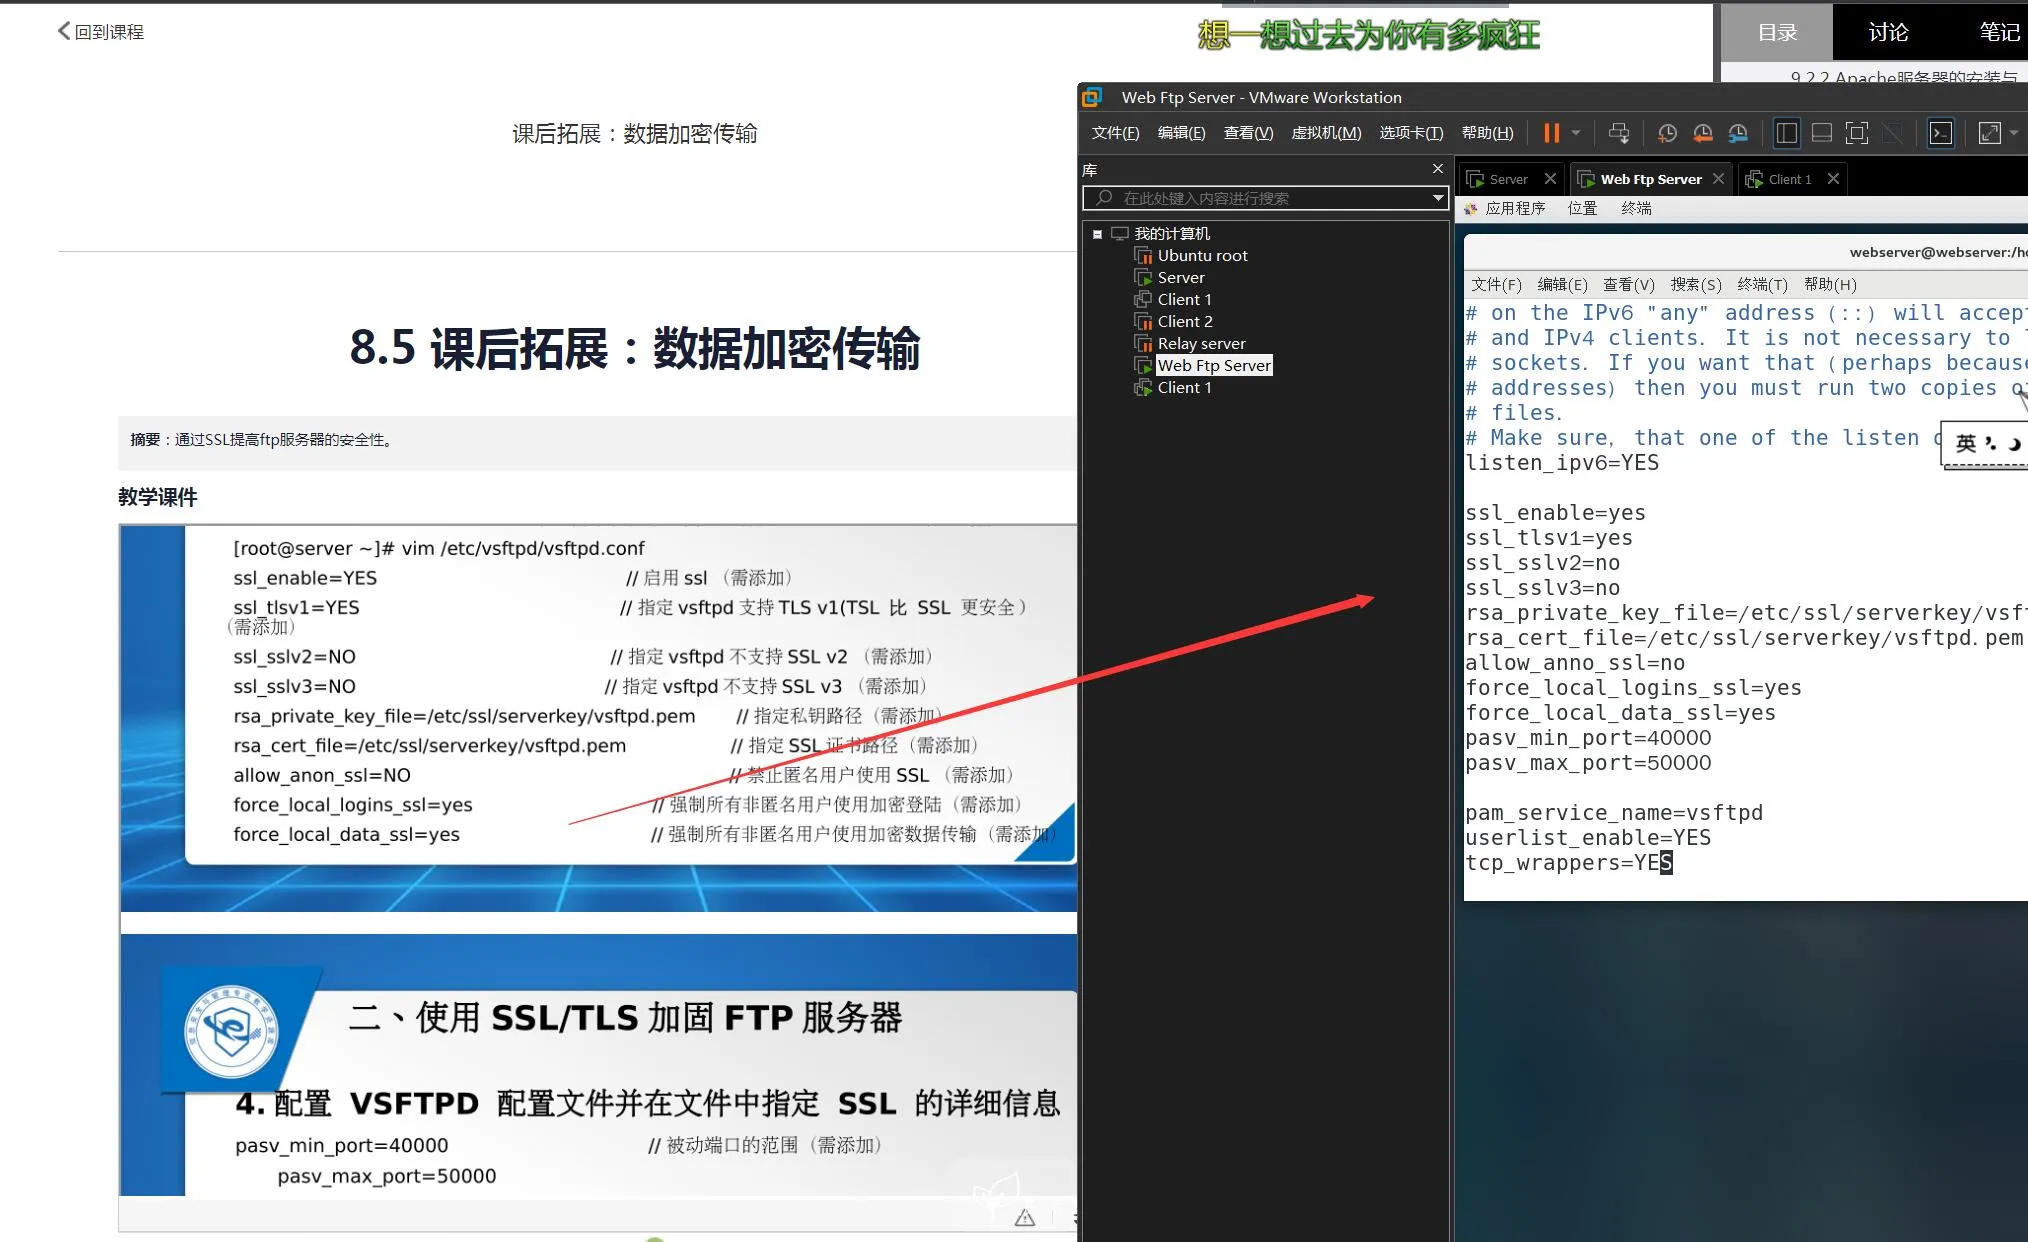Select Web Ftp Server in the library tree

pyautogui.click(x=1214, y=366)
